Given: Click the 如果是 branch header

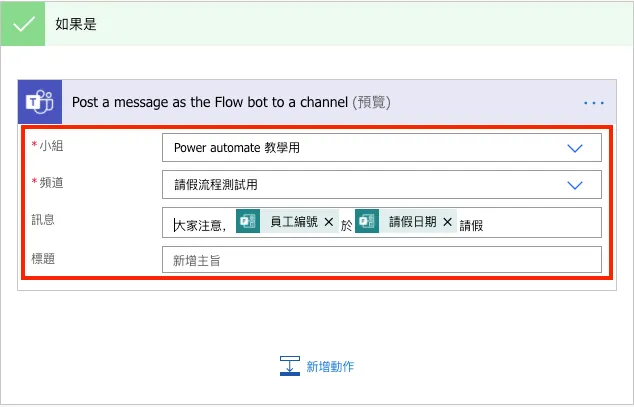Looking at the screenshot, I should [x=317, y=24].
